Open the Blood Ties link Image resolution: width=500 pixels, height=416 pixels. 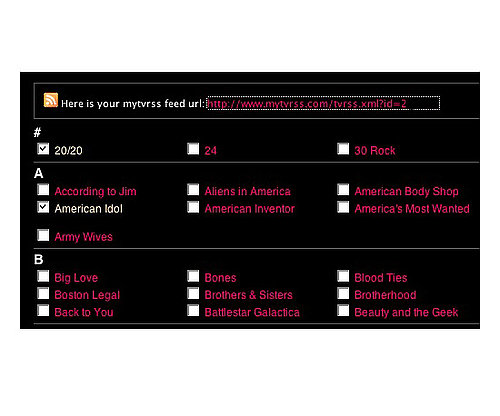click(x=381, y=278)
